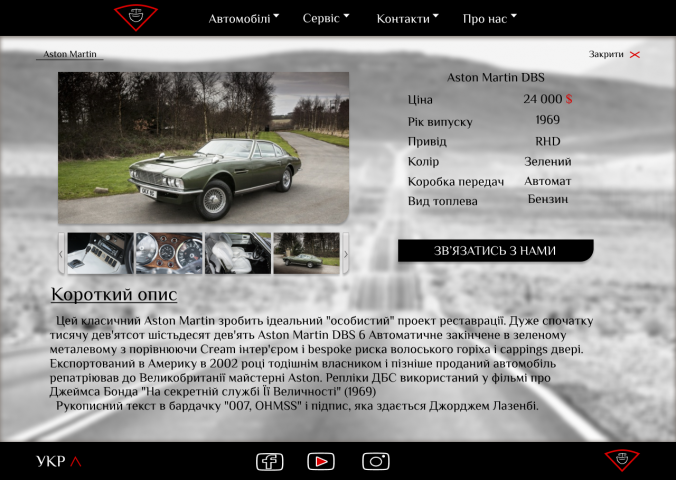676x480 pixels.
Task: Click the color value Зелений
Action: pos(548,162)
